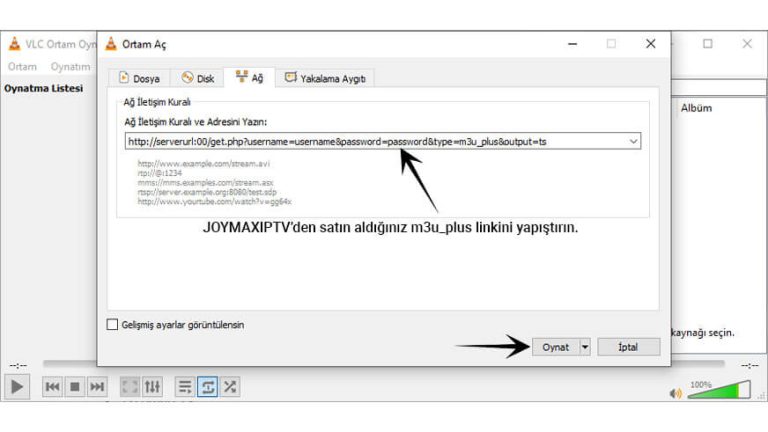
Task: Open the Ortam menu in VLC
Action: coord(22,67)
